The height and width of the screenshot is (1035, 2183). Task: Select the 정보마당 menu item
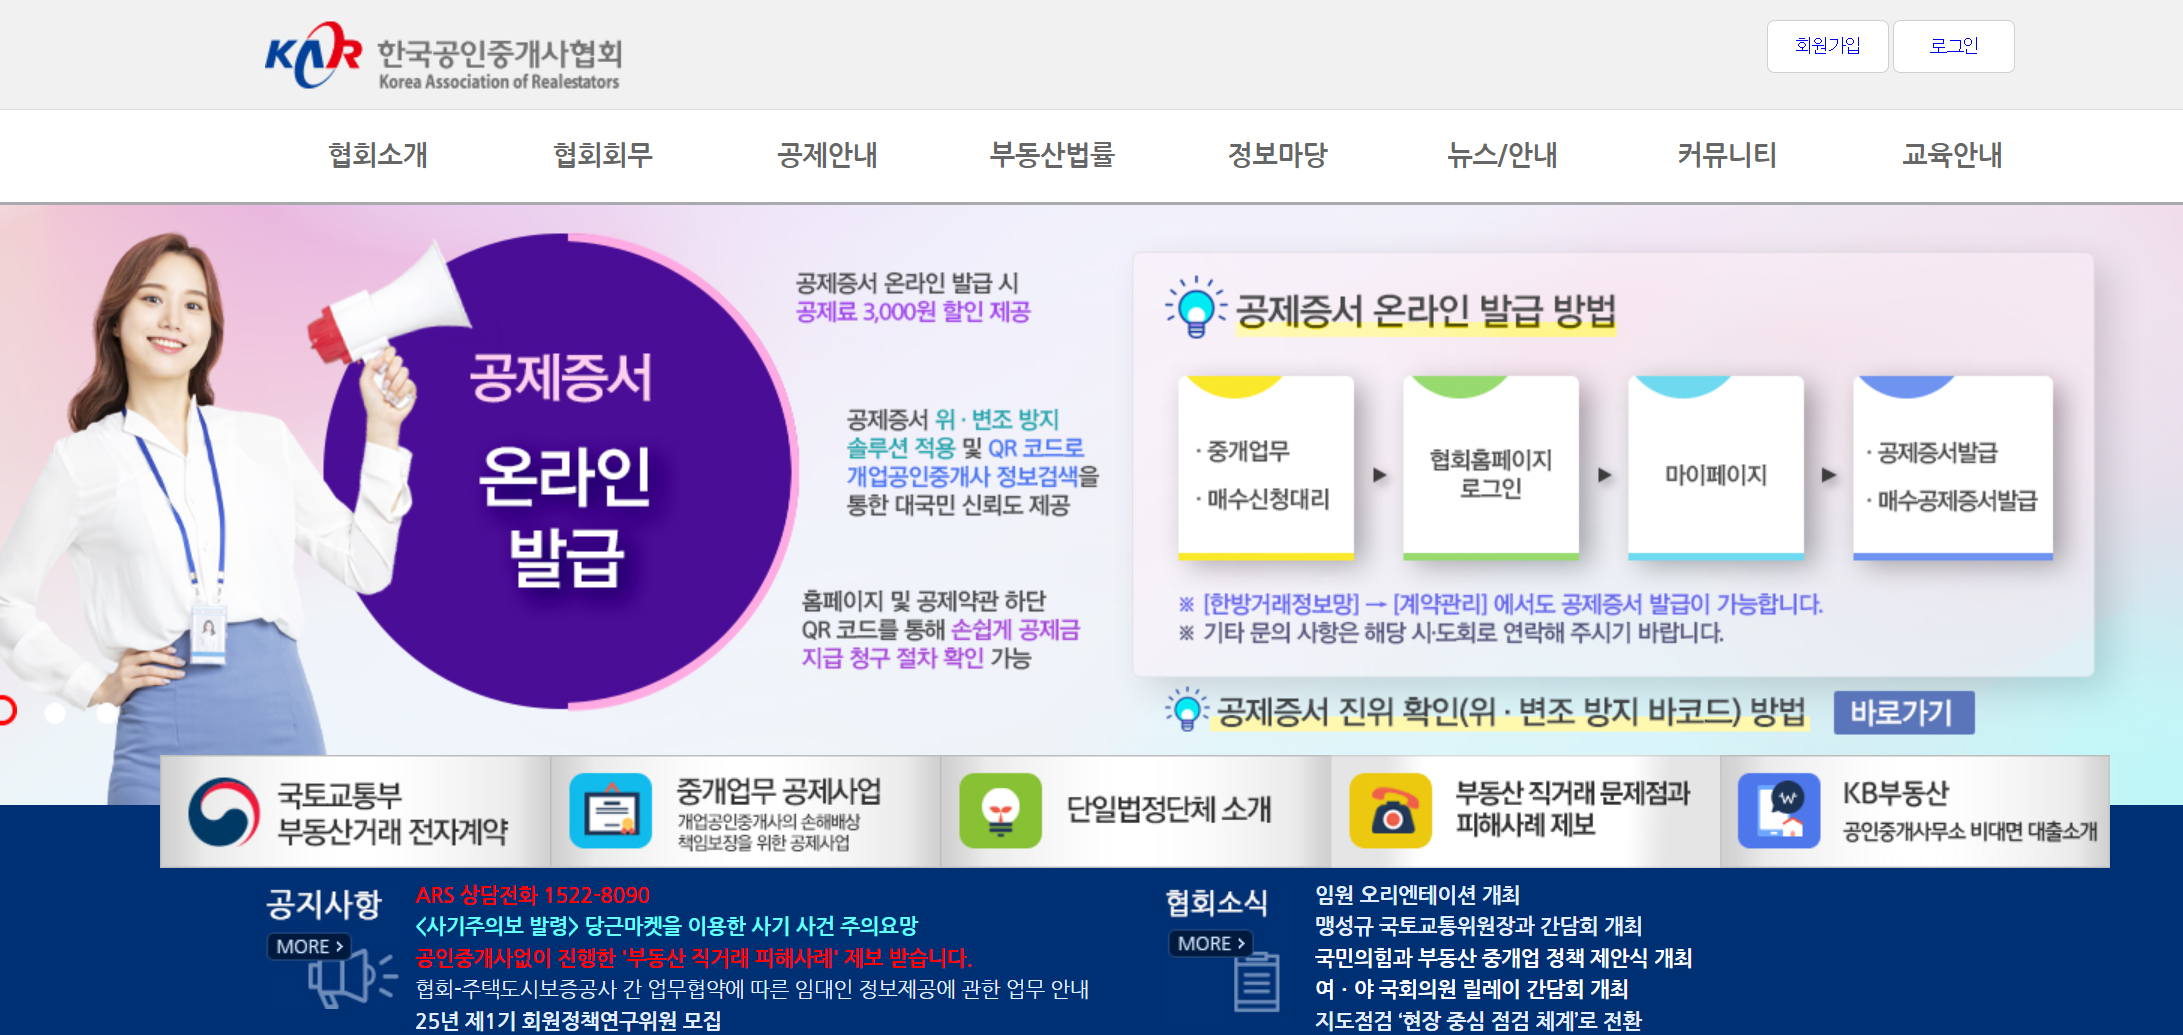click(1277, 155)
